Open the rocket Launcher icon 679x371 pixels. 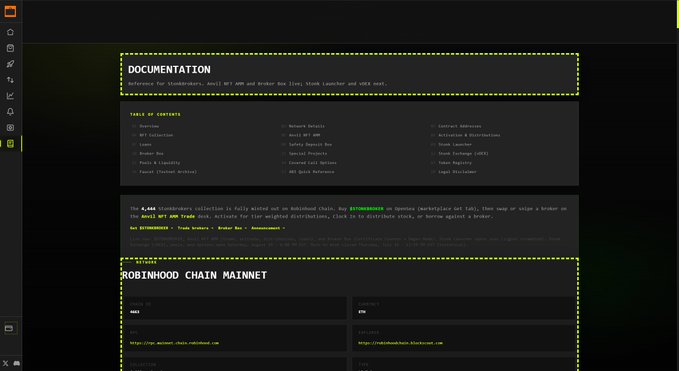coord(10,64)
